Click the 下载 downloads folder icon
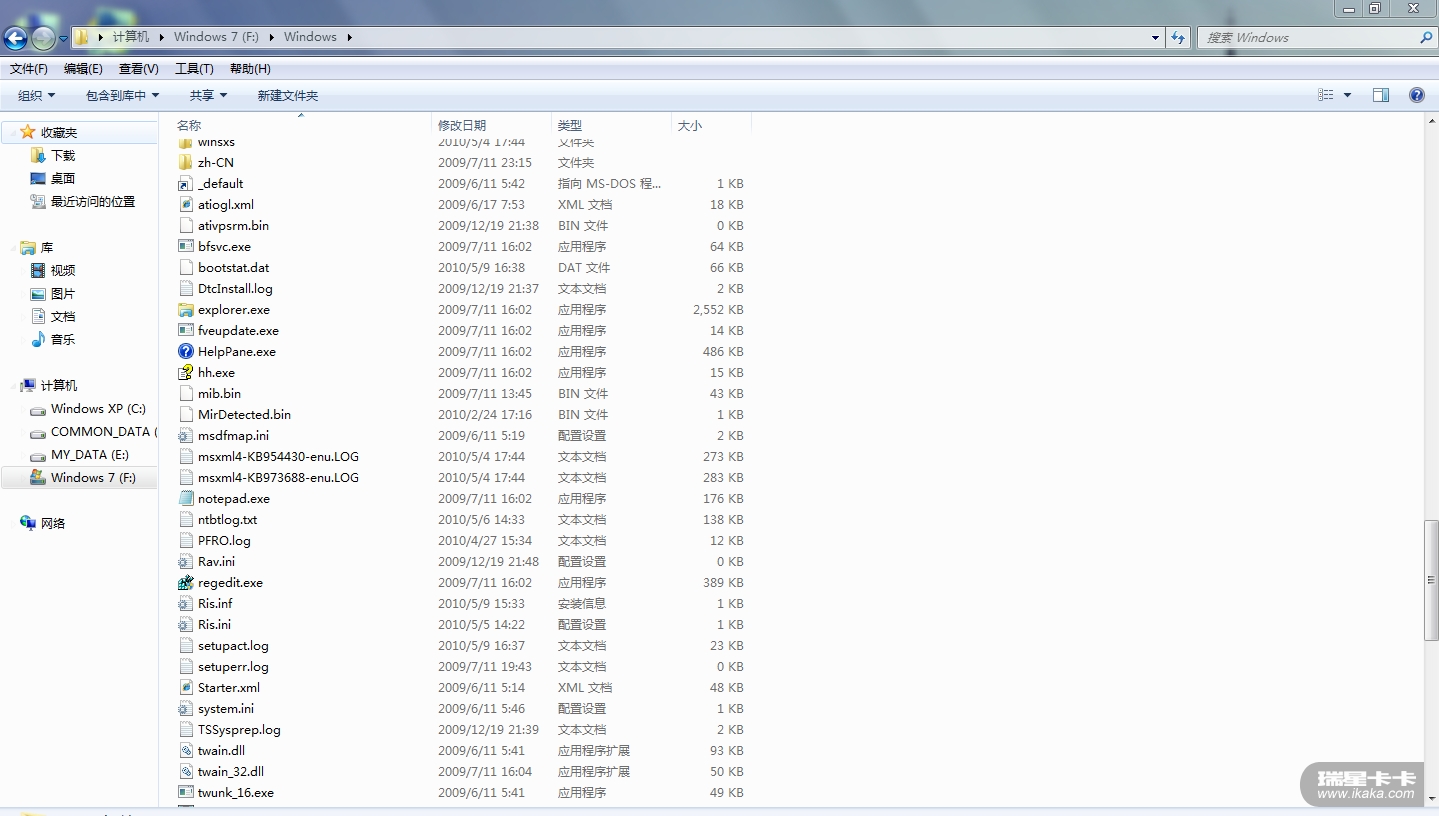 38,156
